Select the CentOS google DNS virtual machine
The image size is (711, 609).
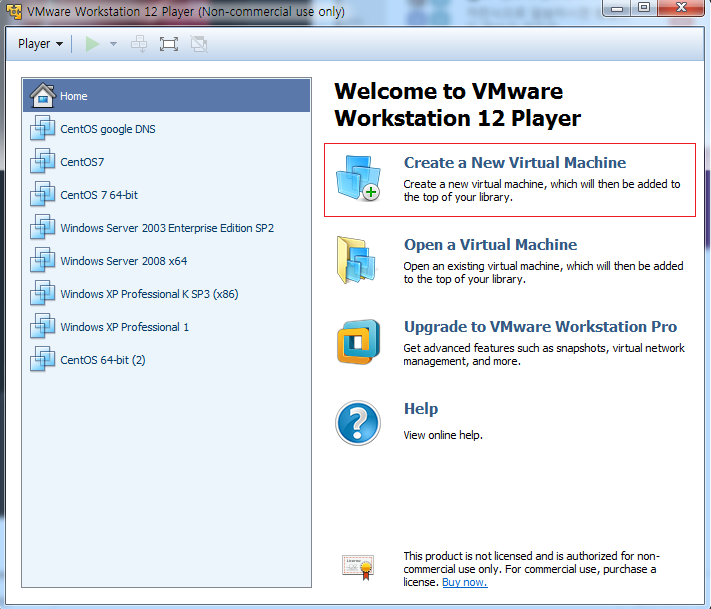pyautogui.click(x=166, y=129)
